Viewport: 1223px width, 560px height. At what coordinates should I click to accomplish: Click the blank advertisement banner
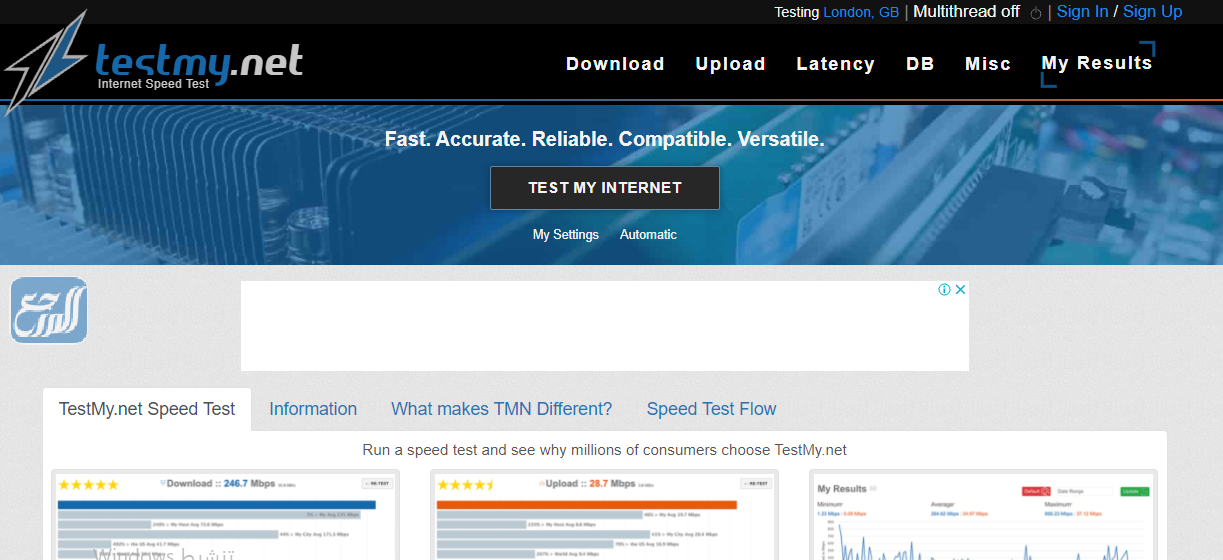click(605, 326)
